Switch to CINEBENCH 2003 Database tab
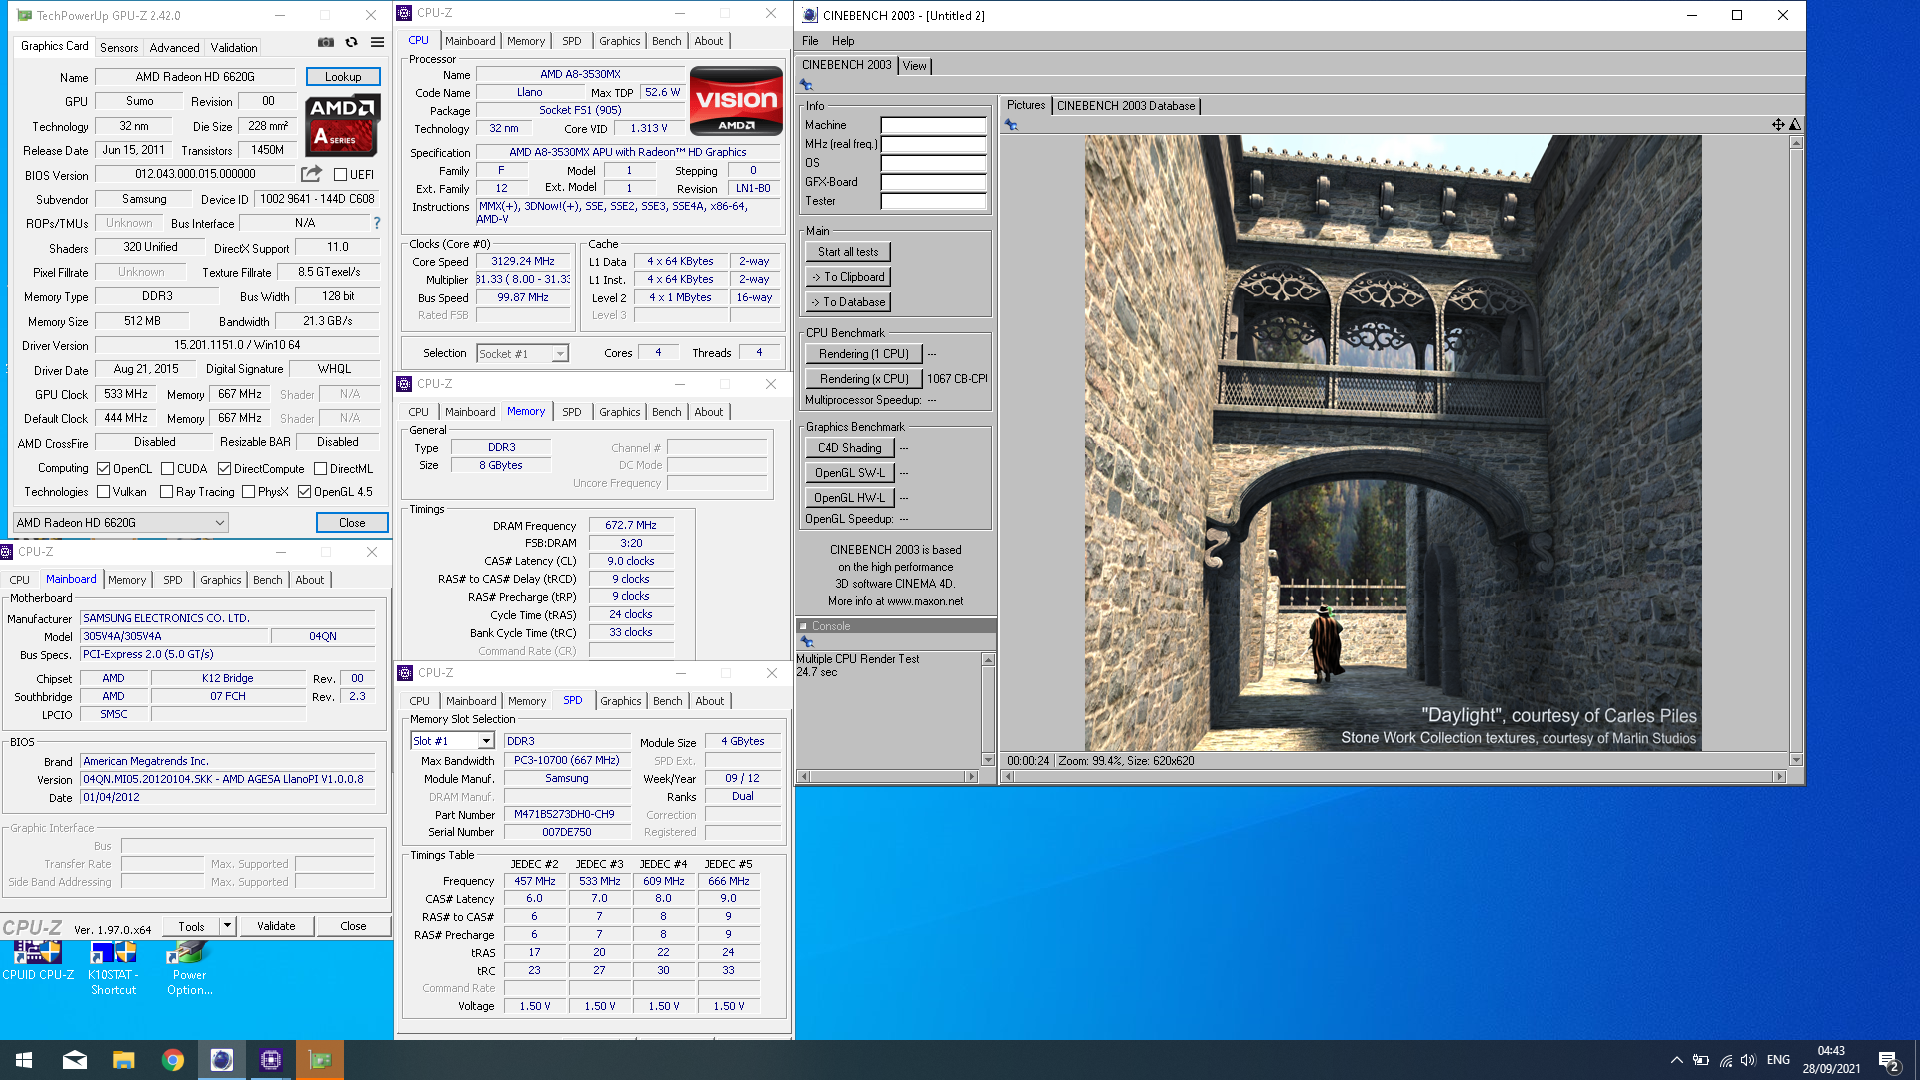 1126,105
